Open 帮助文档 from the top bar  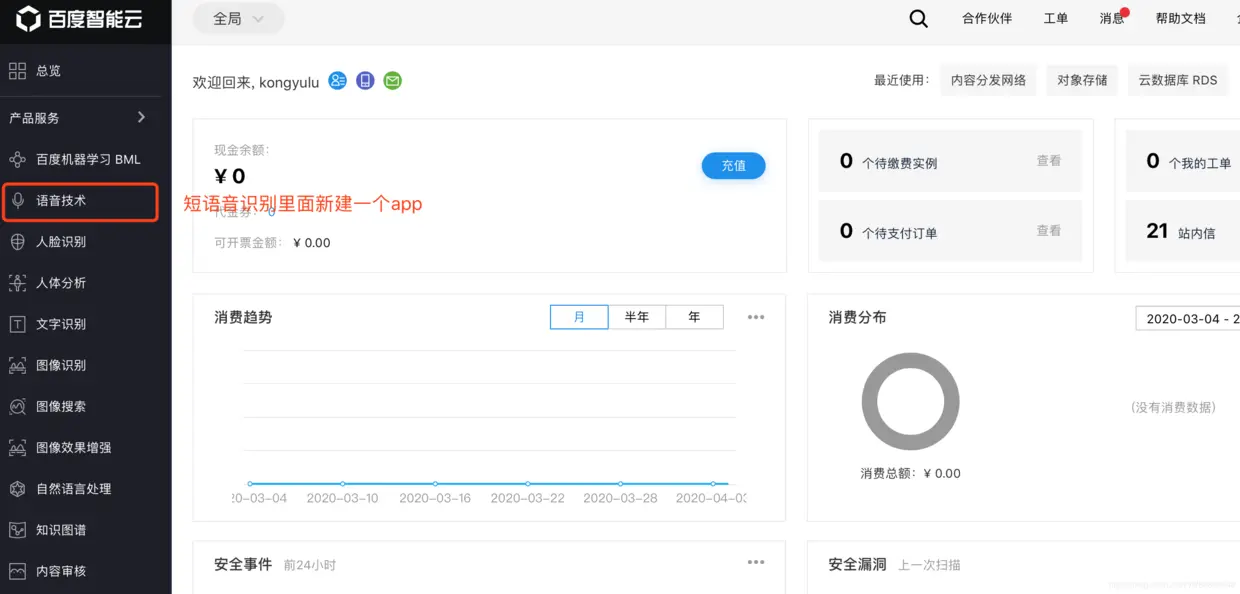1180,18
